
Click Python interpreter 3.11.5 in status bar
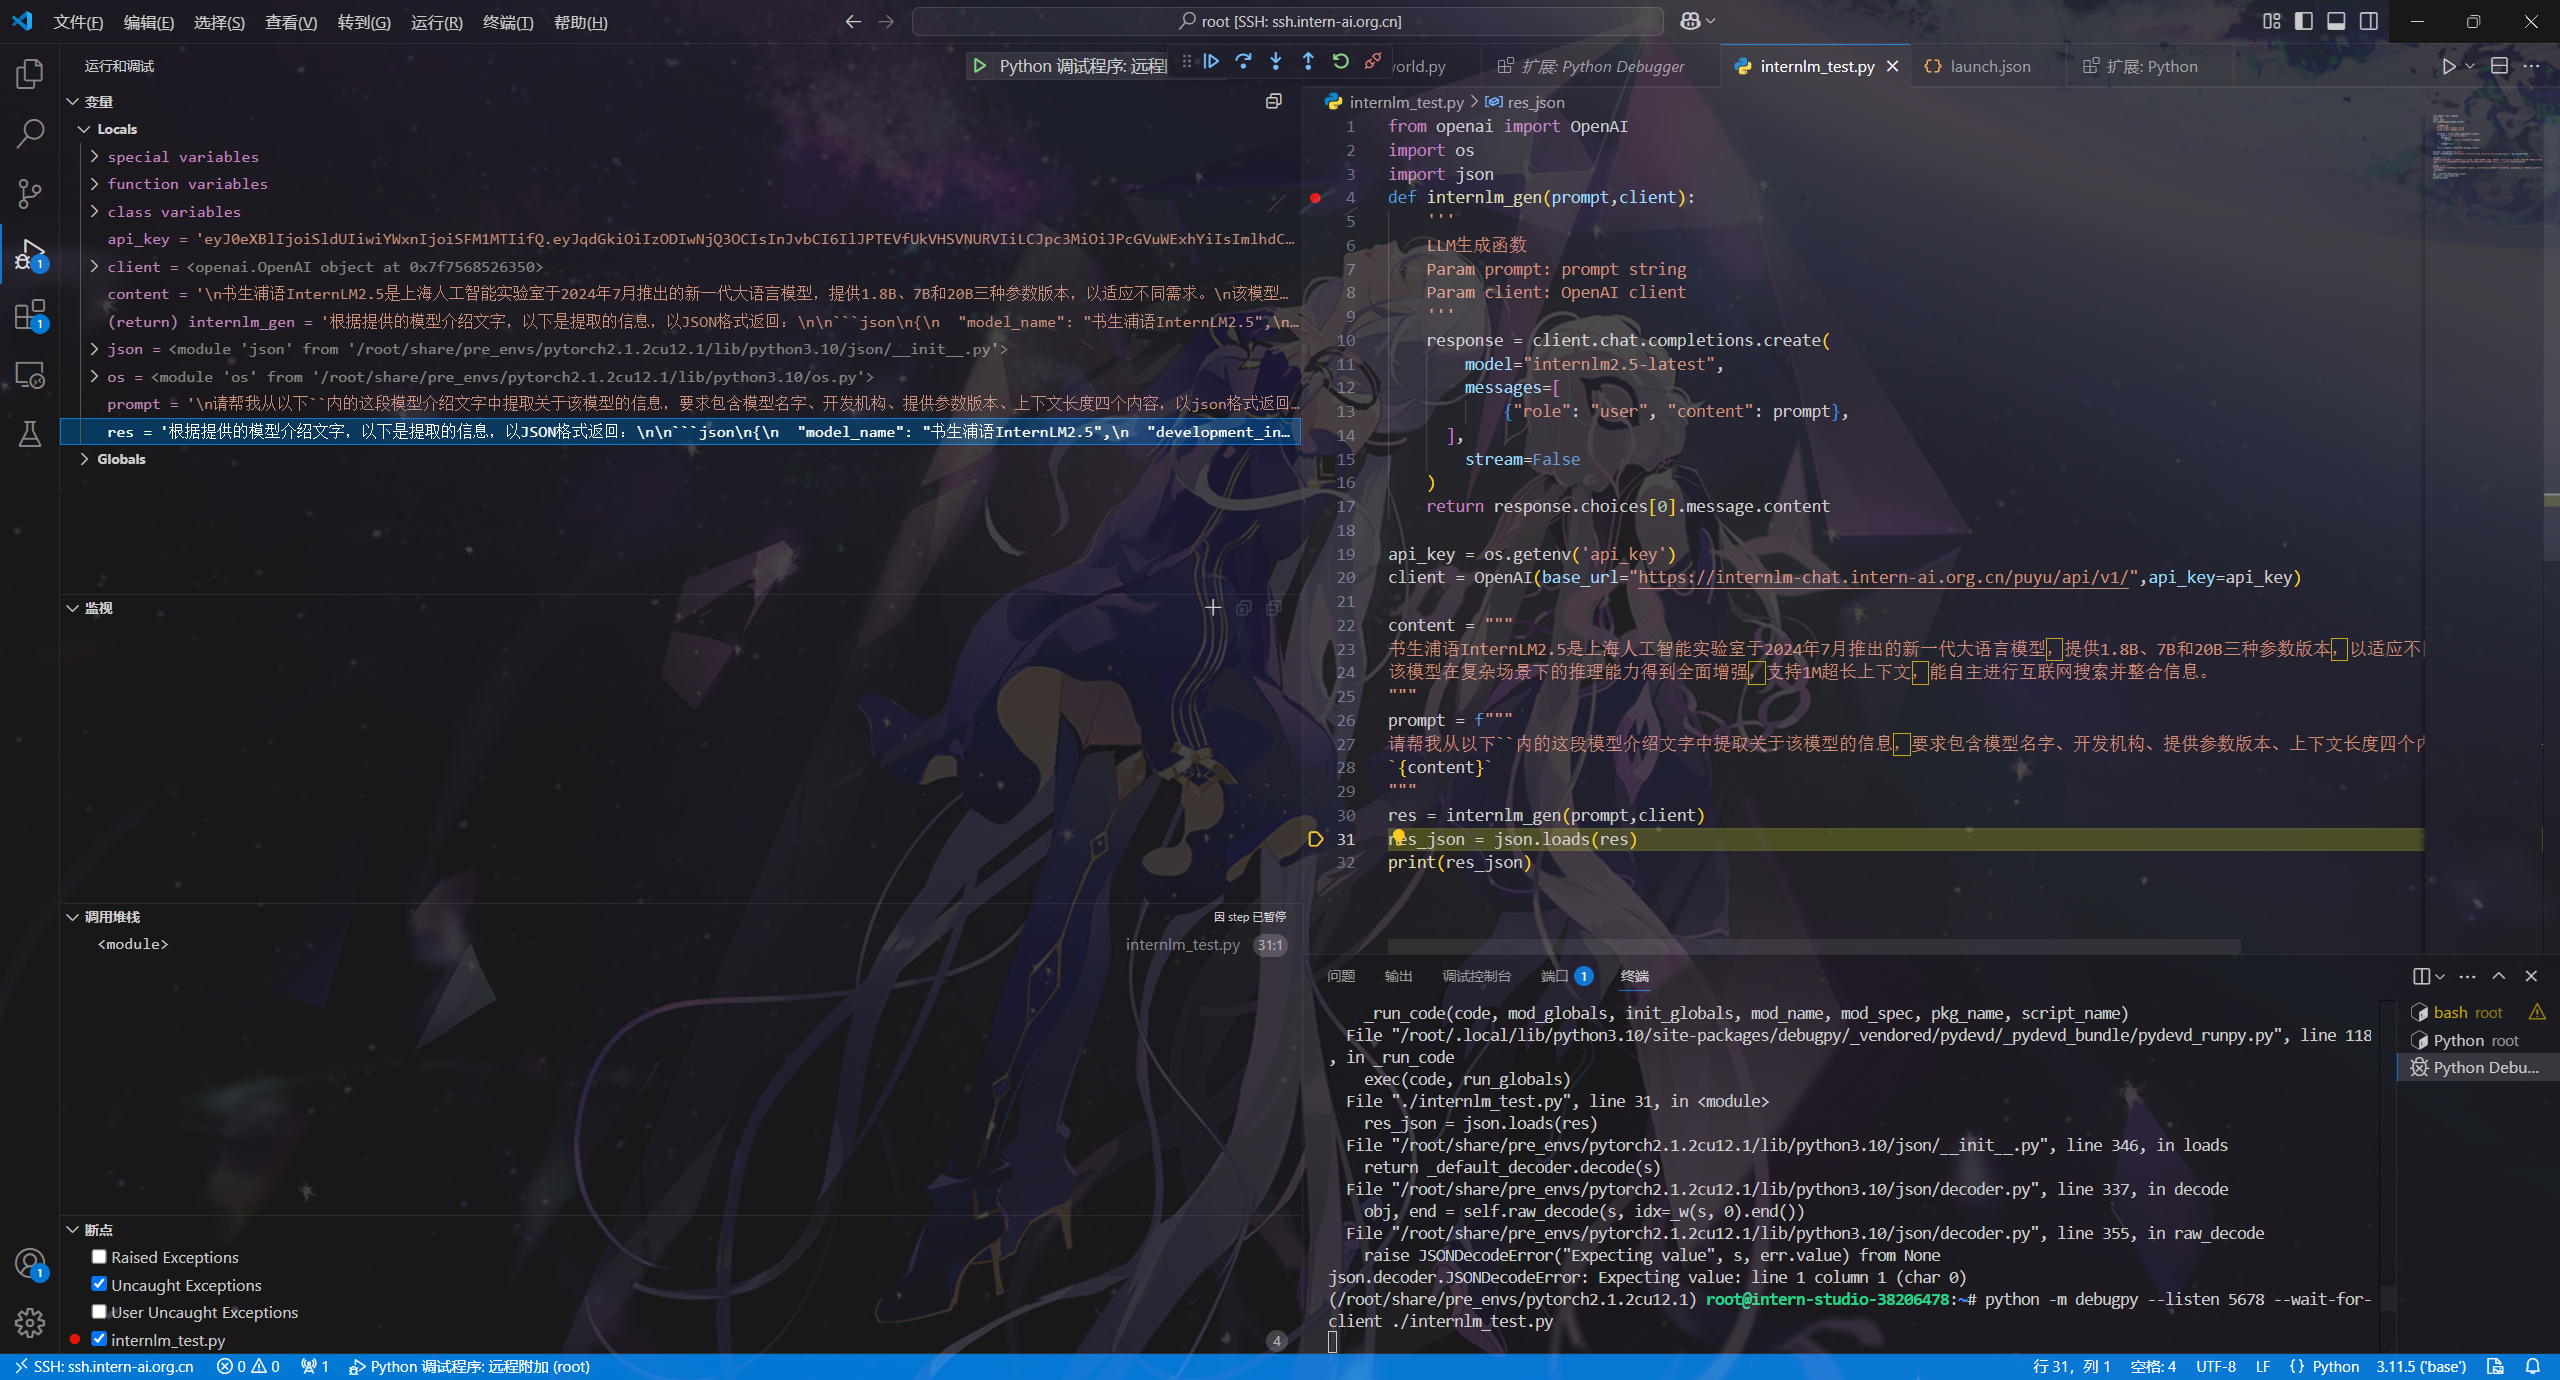pos(2421,1366)
